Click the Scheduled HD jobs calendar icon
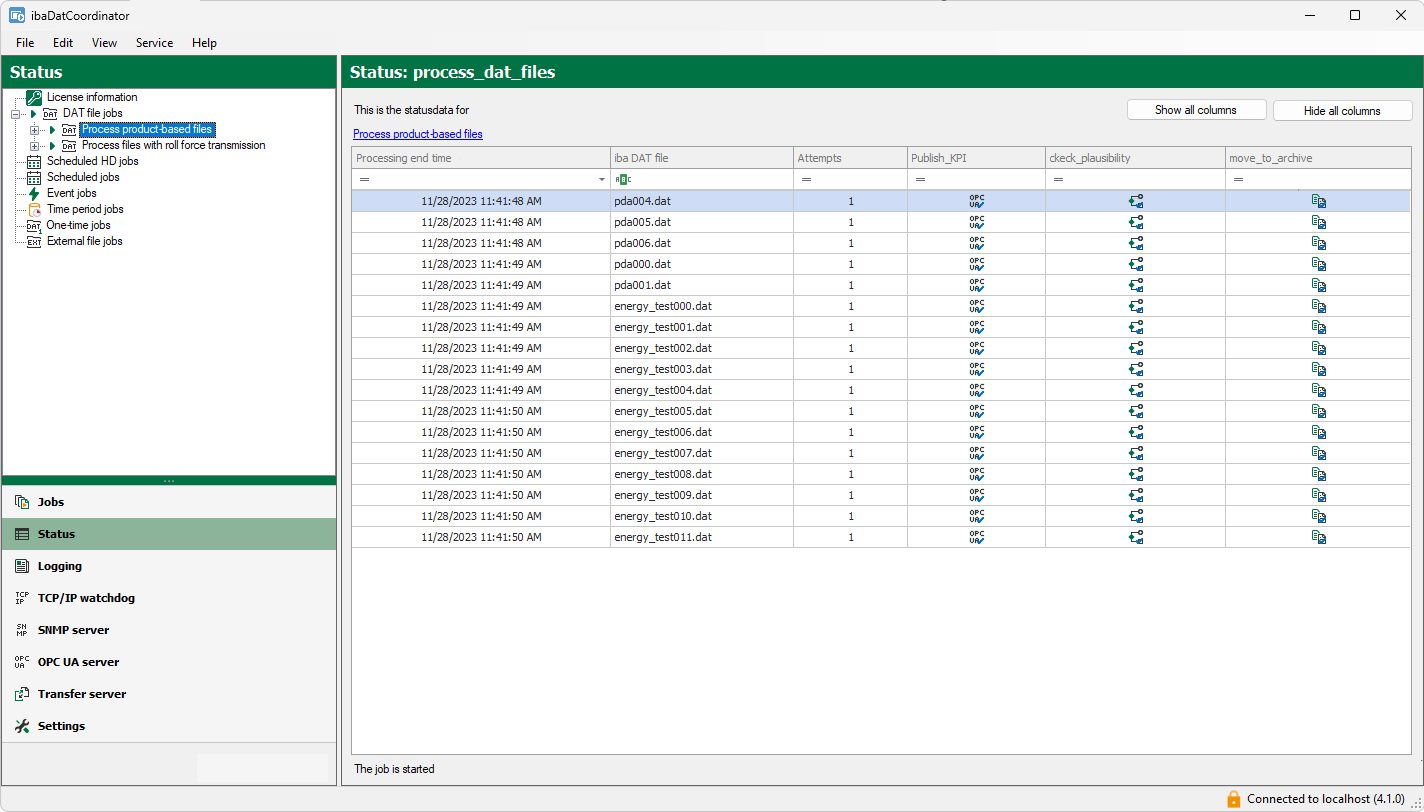Viewport: 1424px width, 812px height. pyautogui.click(x=34, y=161)
